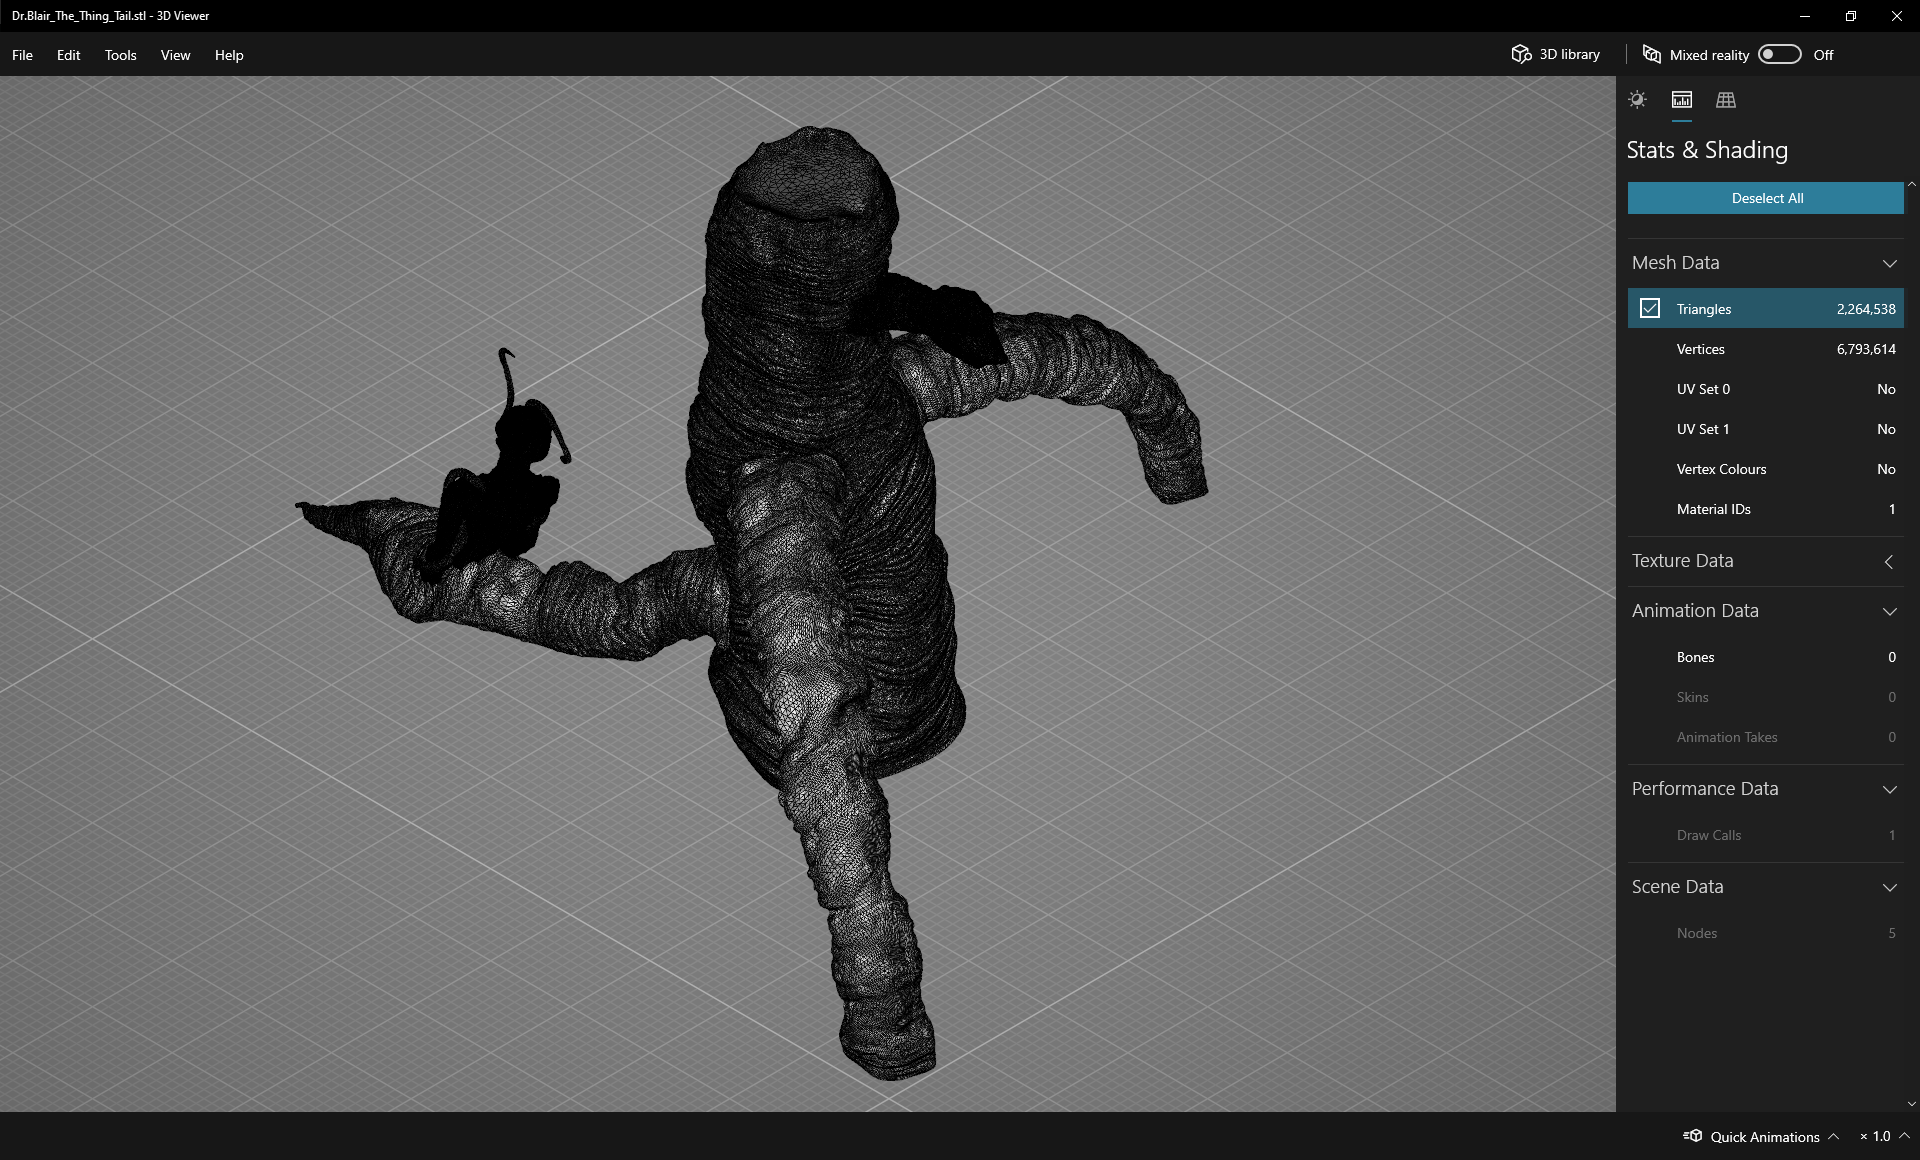Click the panel scrollbar down arrow

pos(1911,1104)
